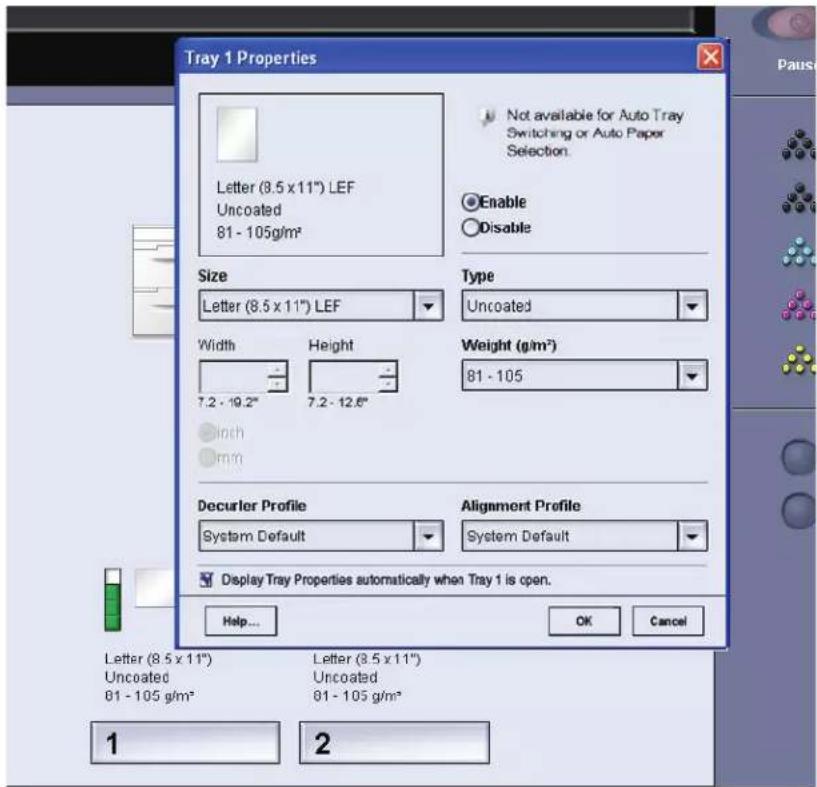Click the cyan toner icon
The image size is (817, 787).
(799, 252)
